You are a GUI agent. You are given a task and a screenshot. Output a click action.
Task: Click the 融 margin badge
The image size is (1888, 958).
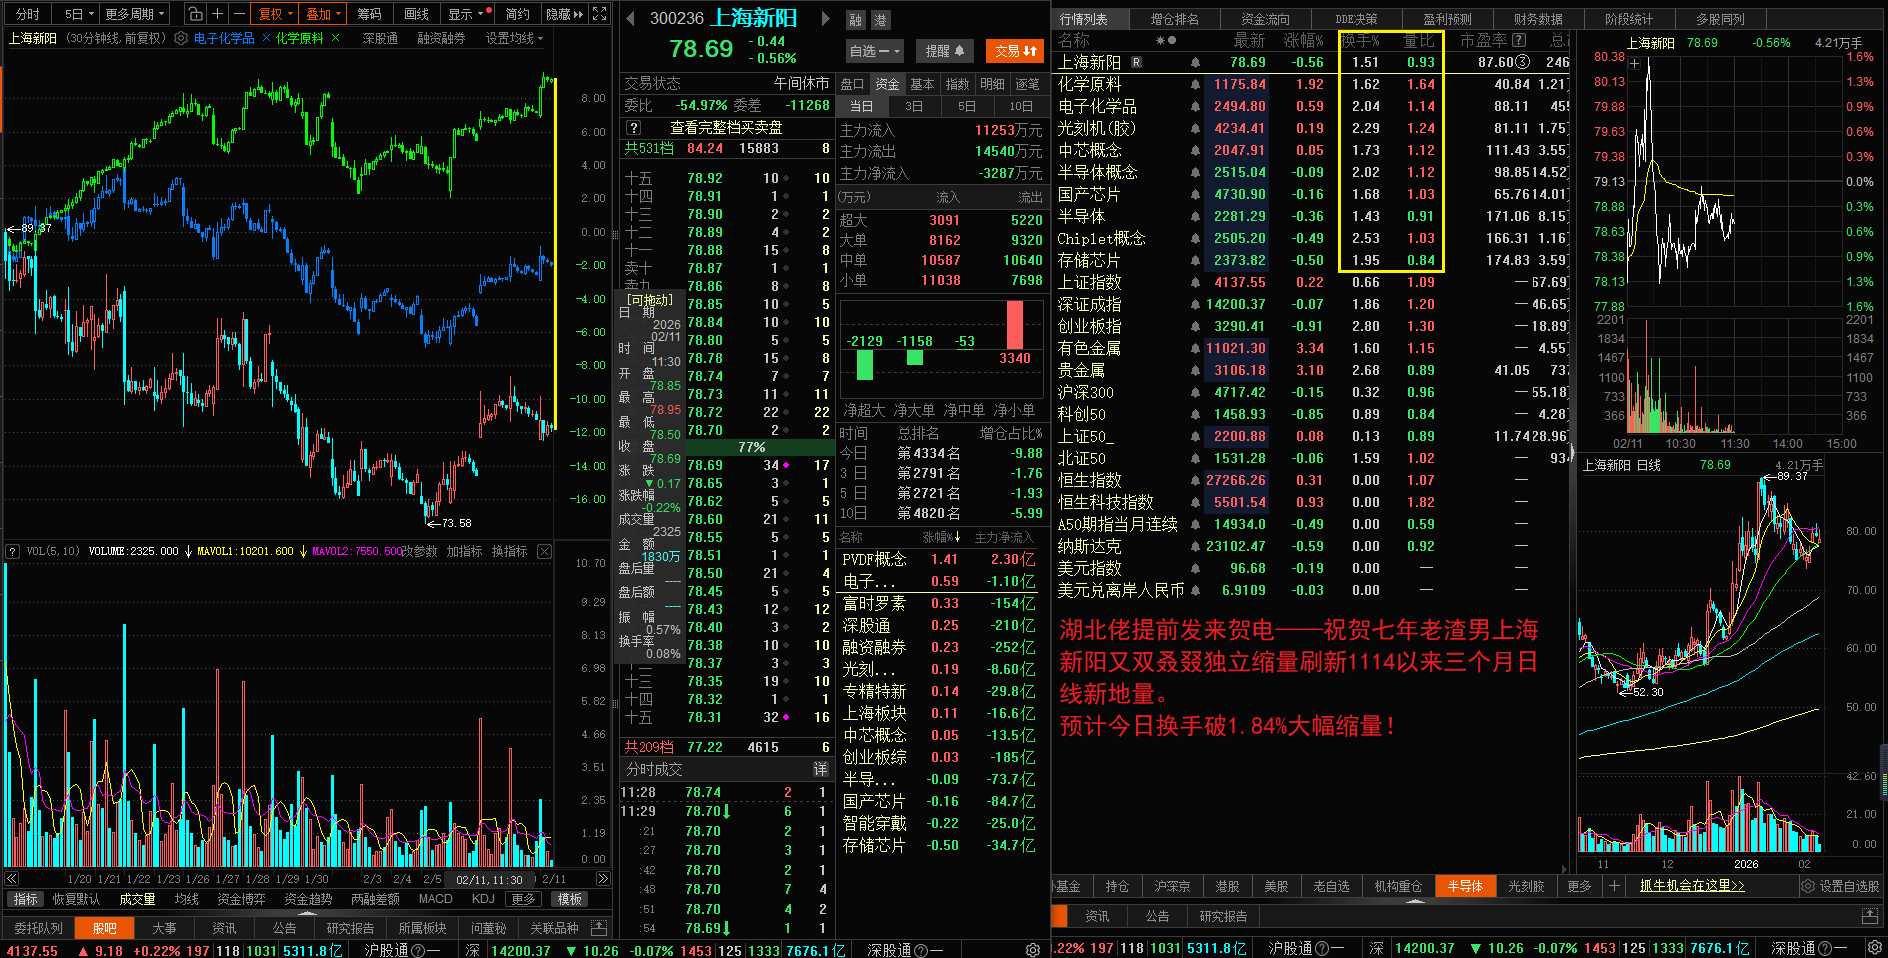856,20
